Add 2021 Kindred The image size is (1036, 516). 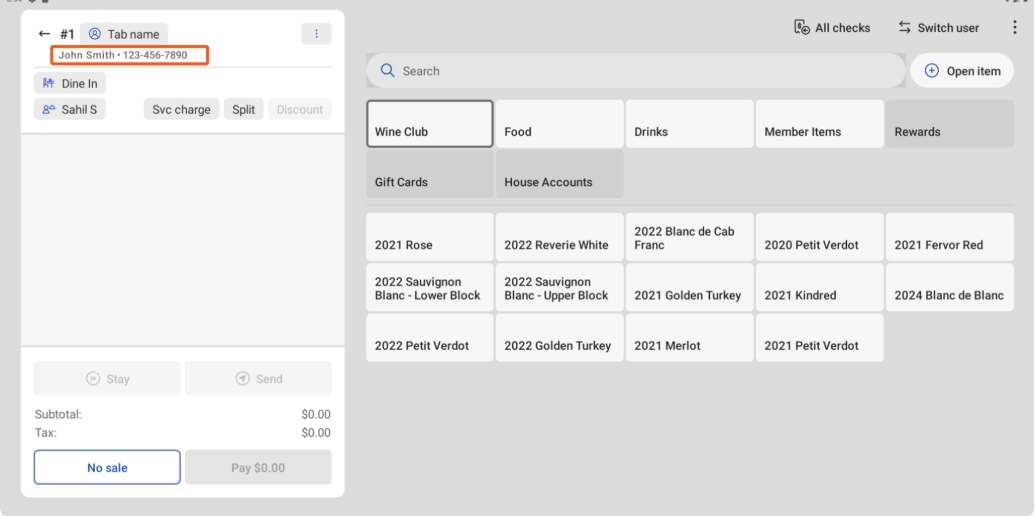point(820,287)
